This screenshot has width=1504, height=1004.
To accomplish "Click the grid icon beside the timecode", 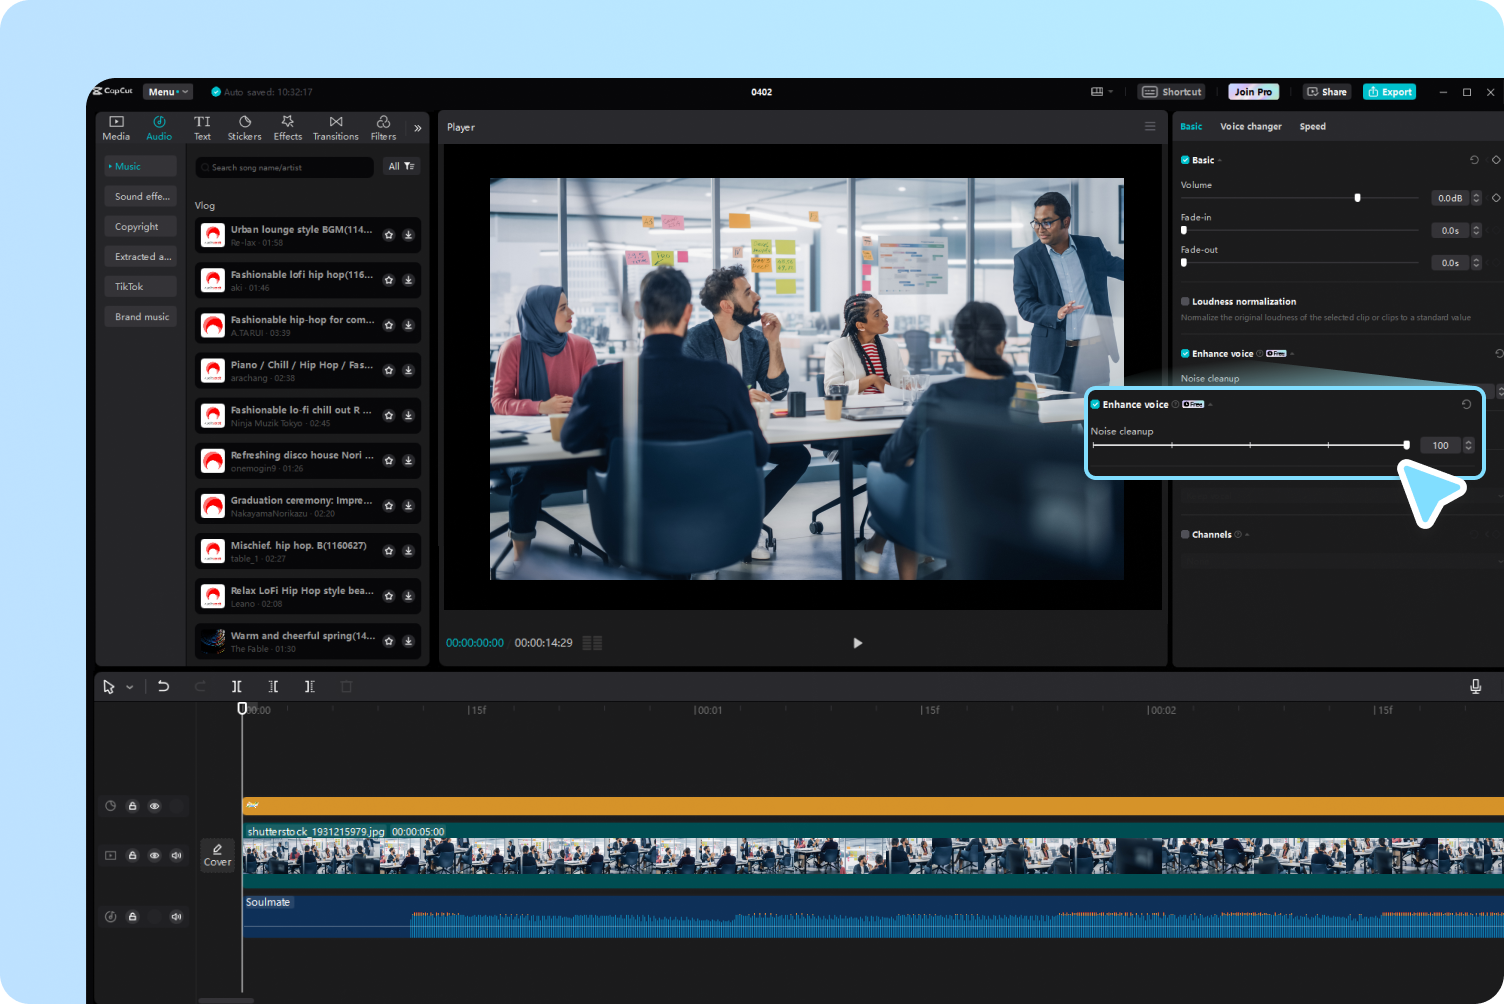I will point(592,643).
